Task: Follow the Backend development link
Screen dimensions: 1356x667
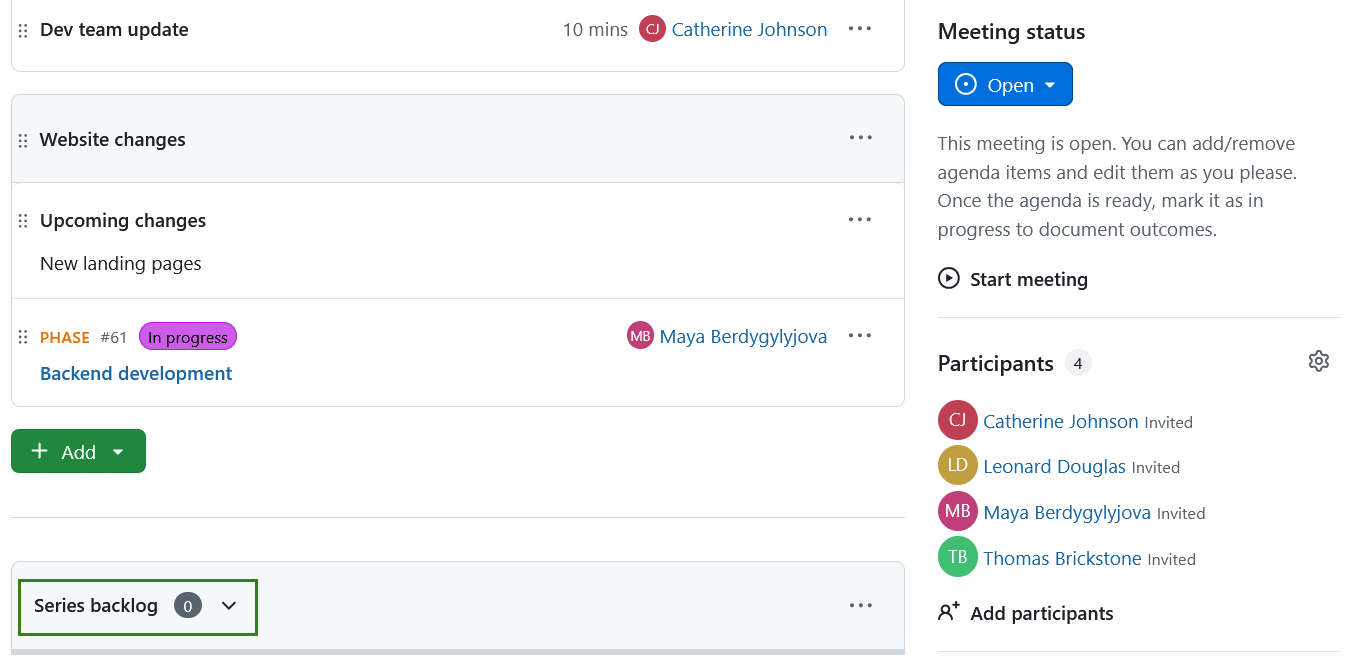Action: tap(135, 373)
